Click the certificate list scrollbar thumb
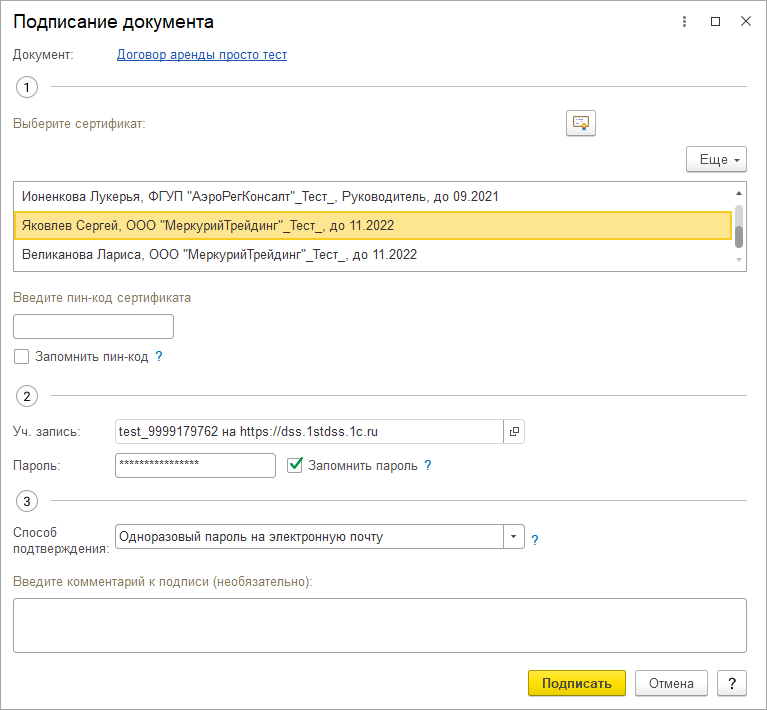Screen dimensions: 767x710 [739, 235]
